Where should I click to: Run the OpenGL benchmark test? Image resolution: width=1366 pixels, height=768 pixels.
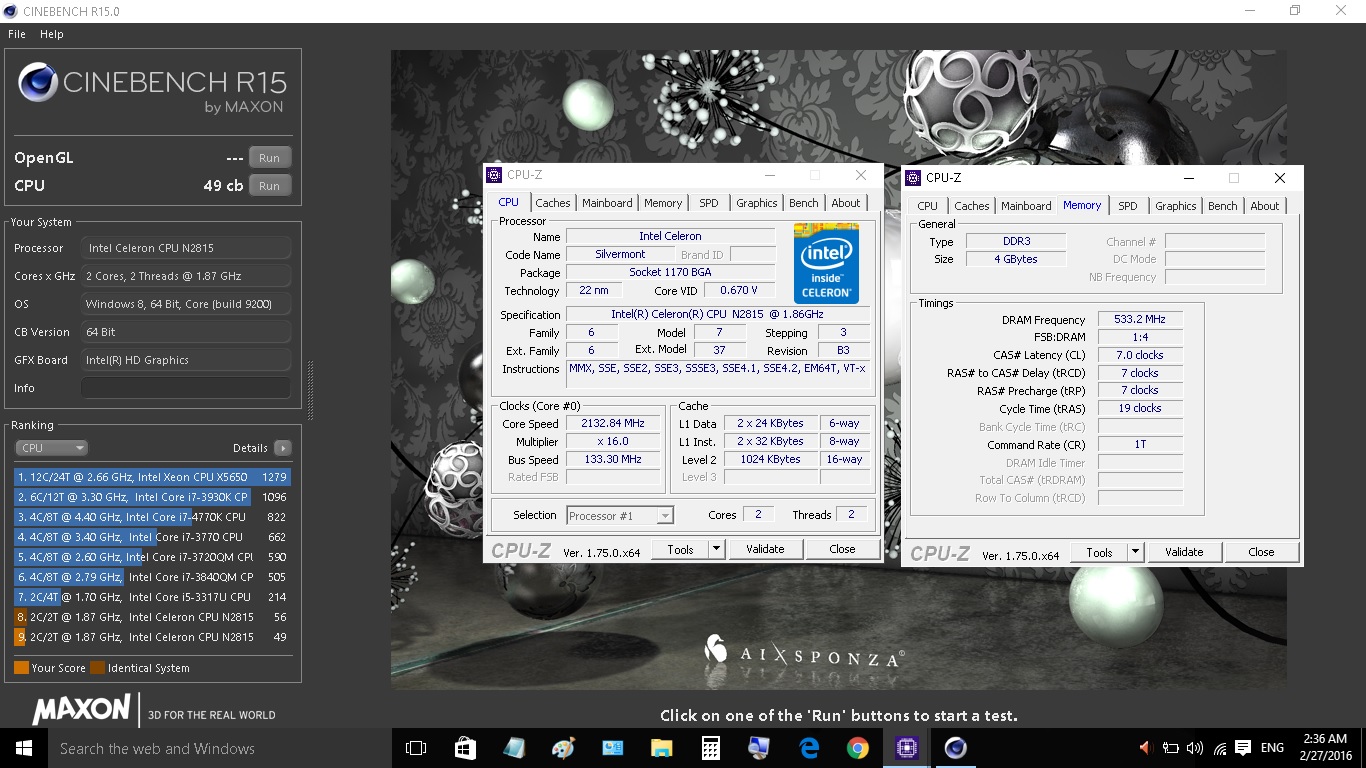[269, 158]
